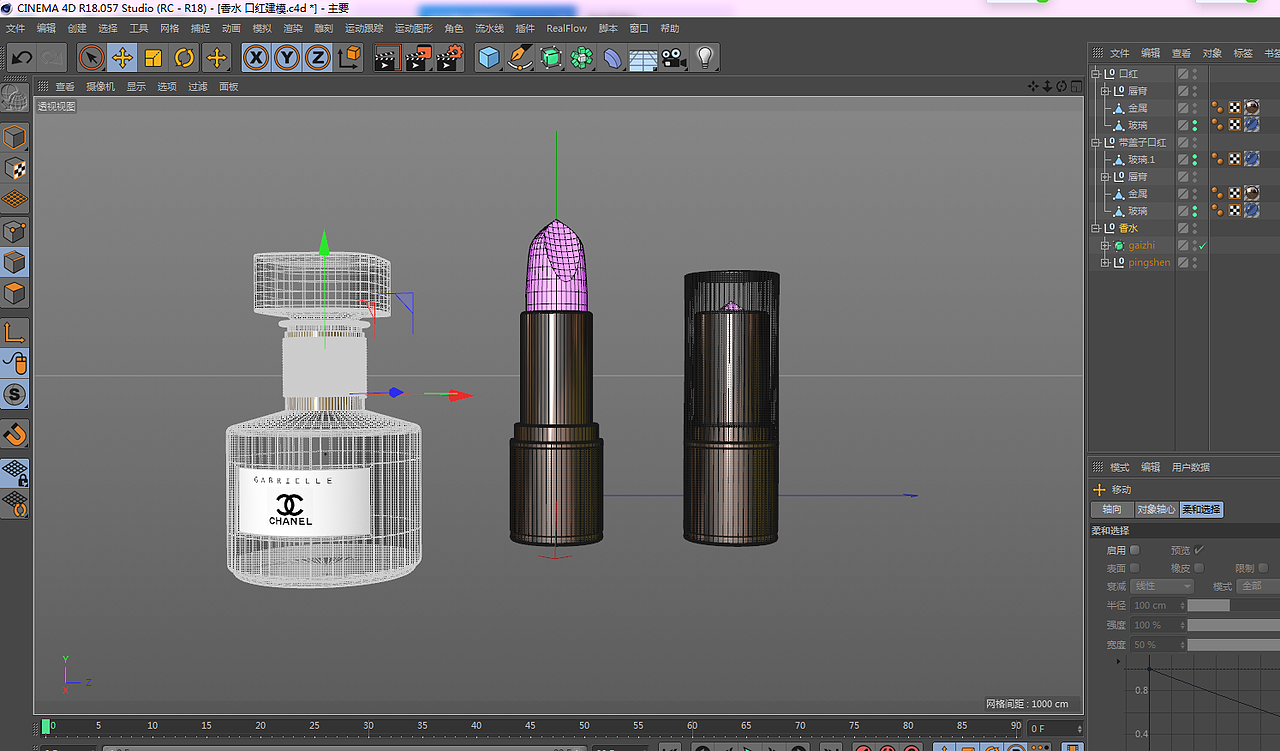Open Edit Render Settings gear clapperboard

point(449,58)
